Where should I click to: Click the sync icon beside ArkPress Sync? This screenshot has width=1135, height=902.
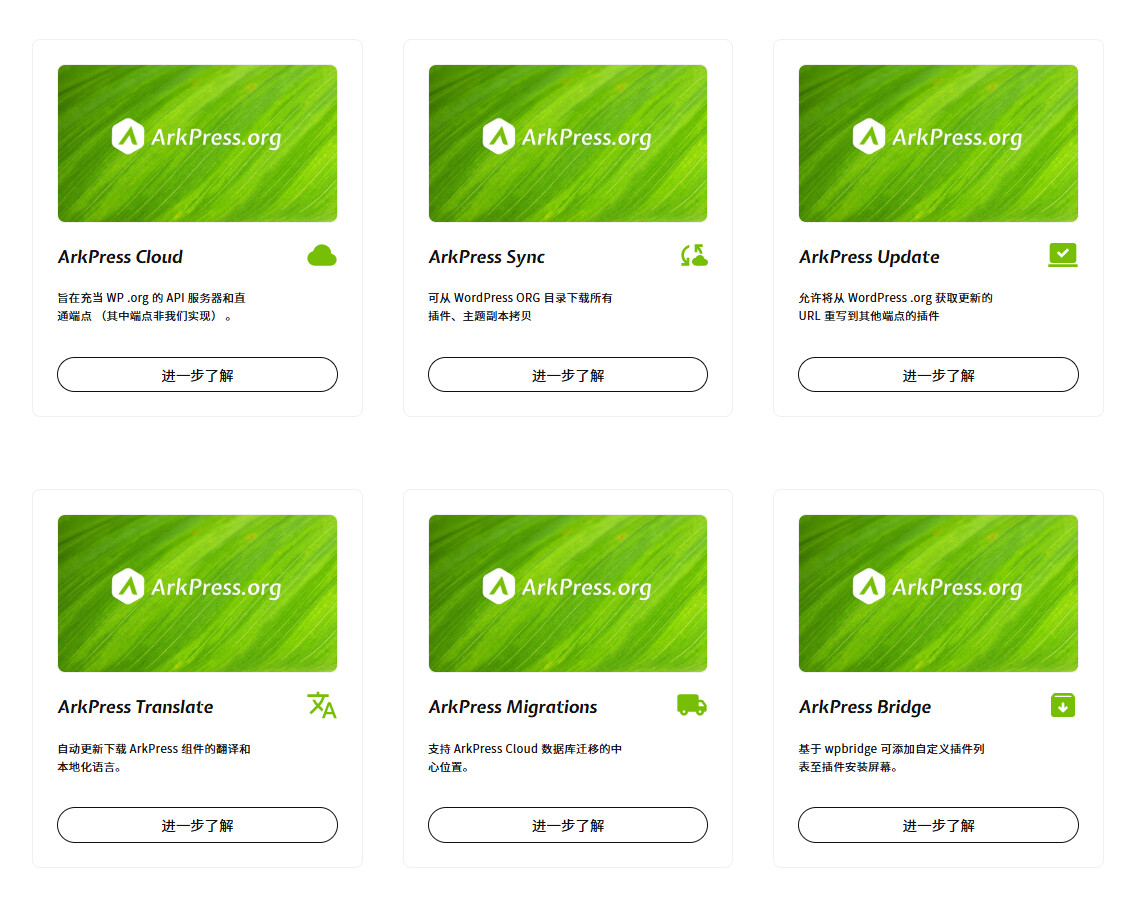pyautogui.click(x=693, y=256)
